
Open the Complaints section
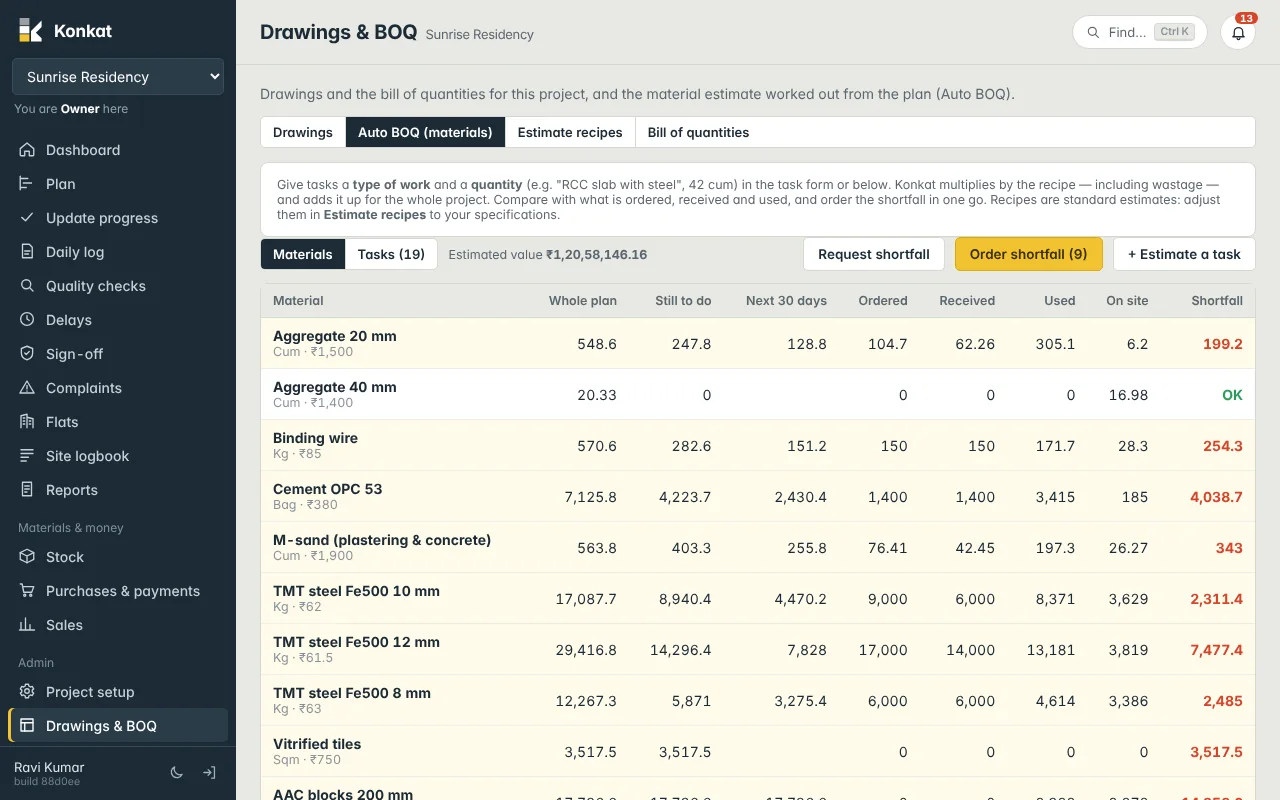tap(118, 388)
